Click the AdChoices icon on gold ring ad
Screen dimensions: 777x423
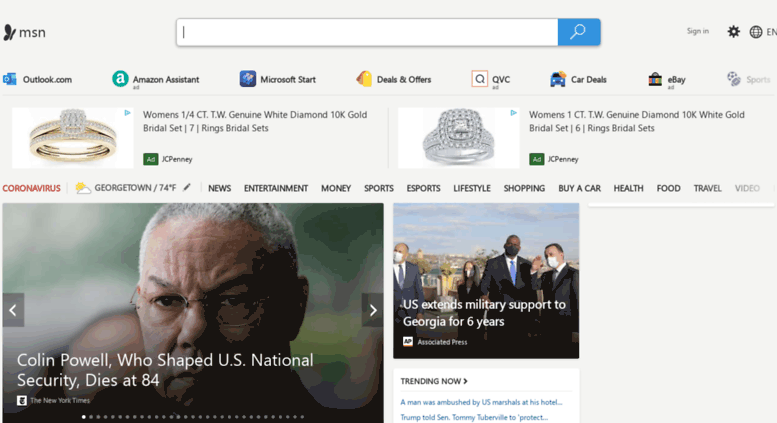pyautogui.click(x=127, y=113)
